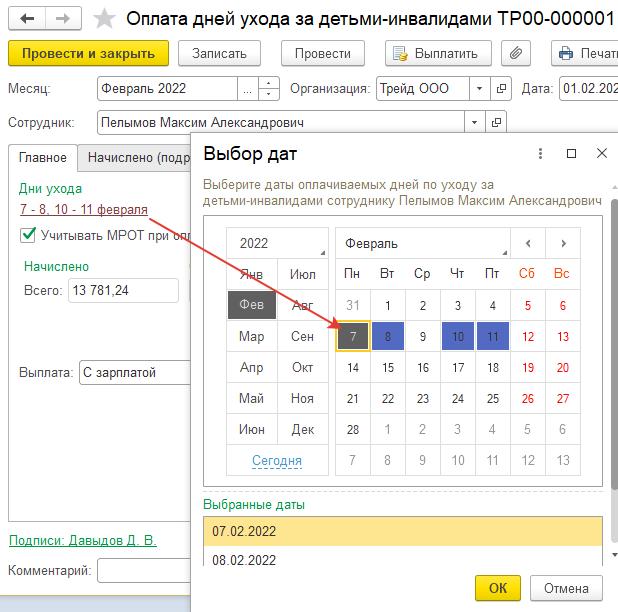Select Апр in month list
The image size is (618, 612).
[252, 367]
